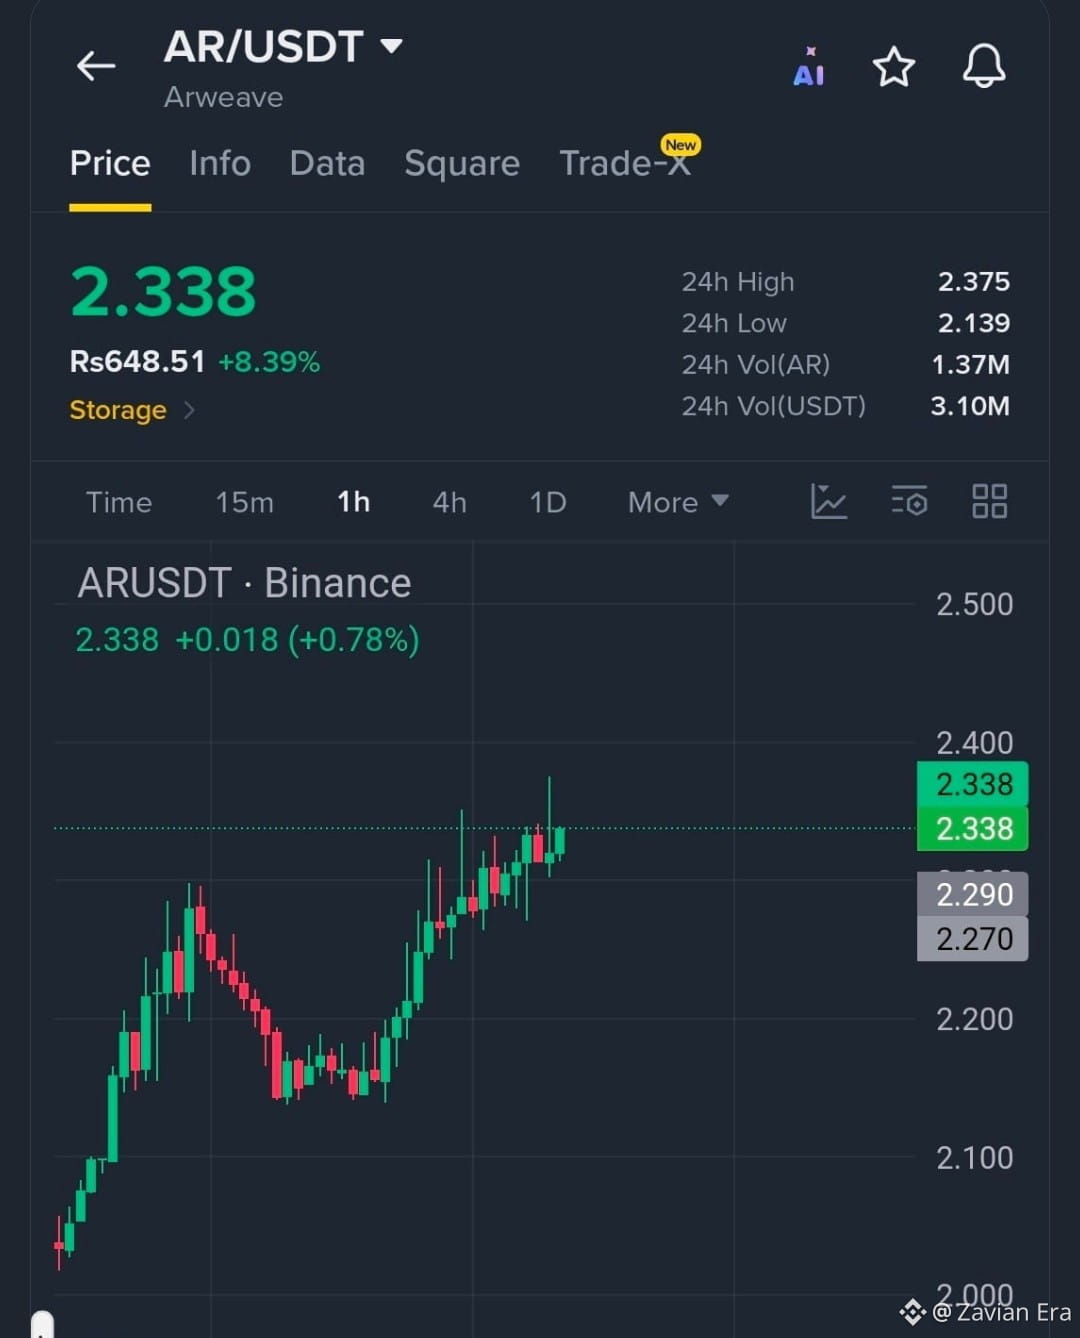Tap the 2.100 price axis label

click(x=974, y=1158)
